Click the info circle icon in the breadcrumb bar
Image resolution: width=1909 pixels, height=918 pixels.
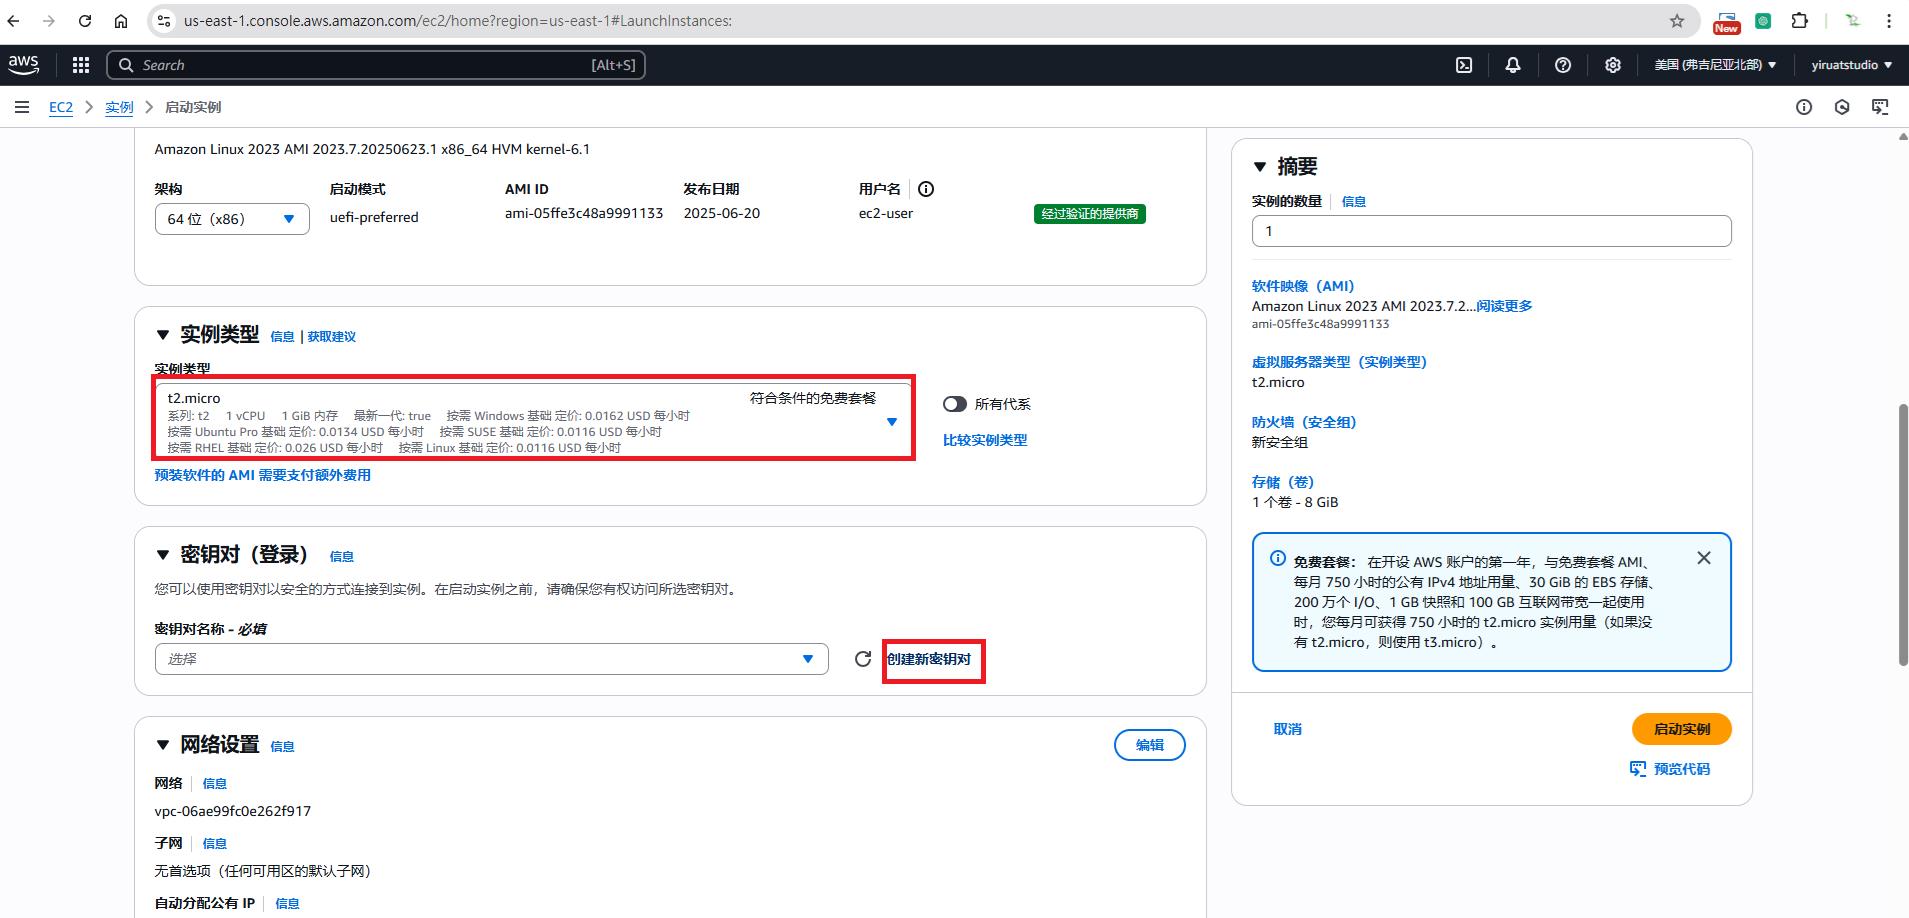click(1804, 107)
